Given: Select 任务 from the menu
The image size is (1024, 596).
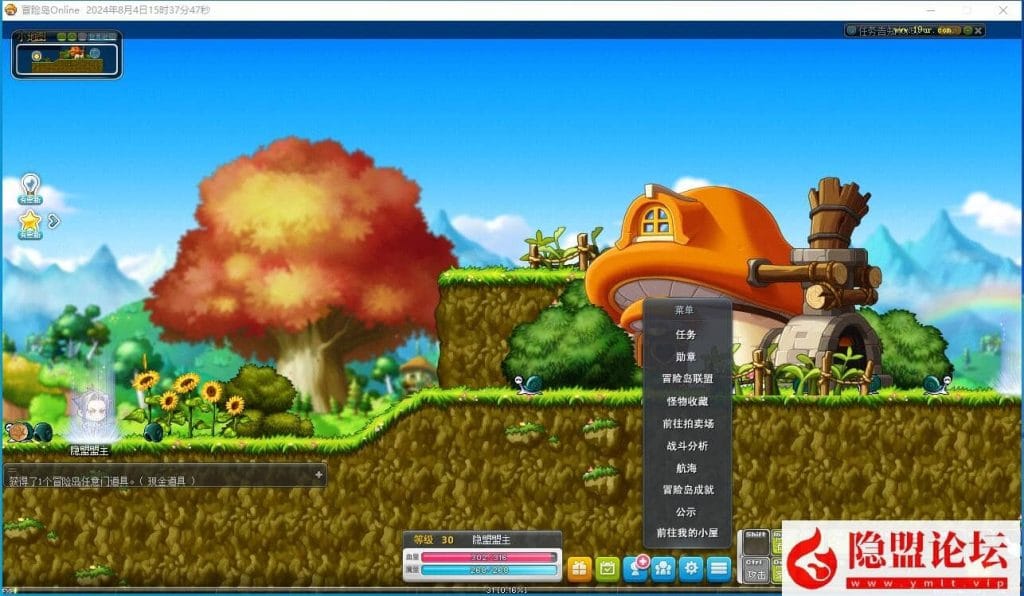Looking at the screenshot, I should tap(686, 334).
